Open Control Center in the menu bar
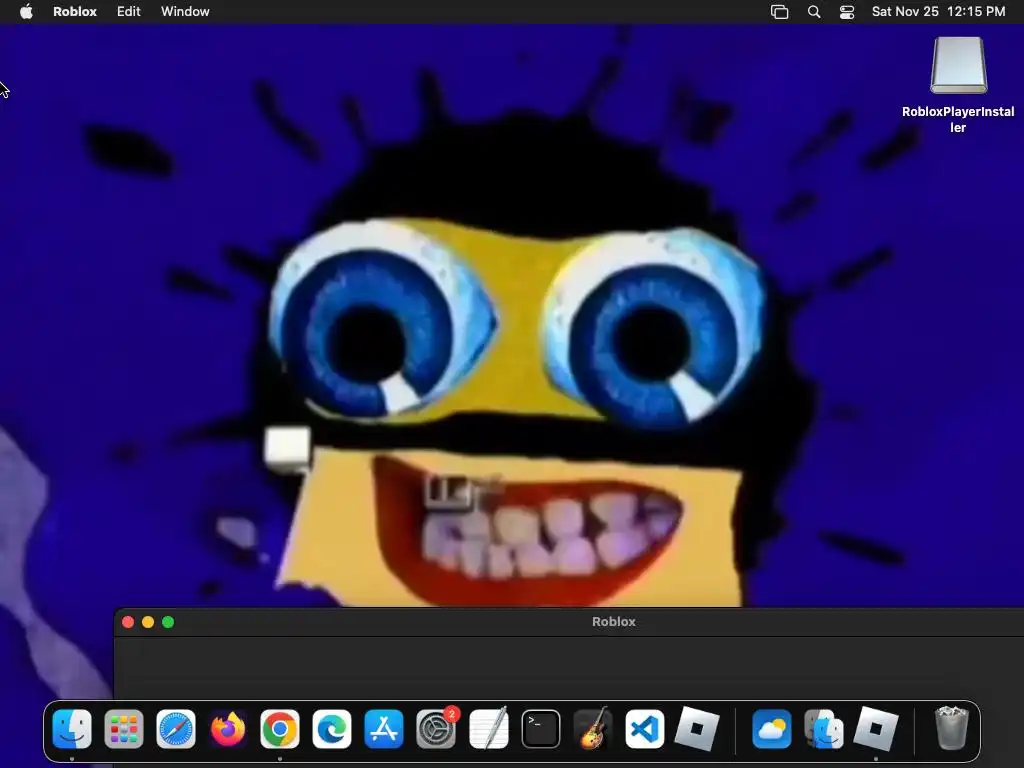The height and width of the screenshot is (768, 1024). [x=847, y=12]
